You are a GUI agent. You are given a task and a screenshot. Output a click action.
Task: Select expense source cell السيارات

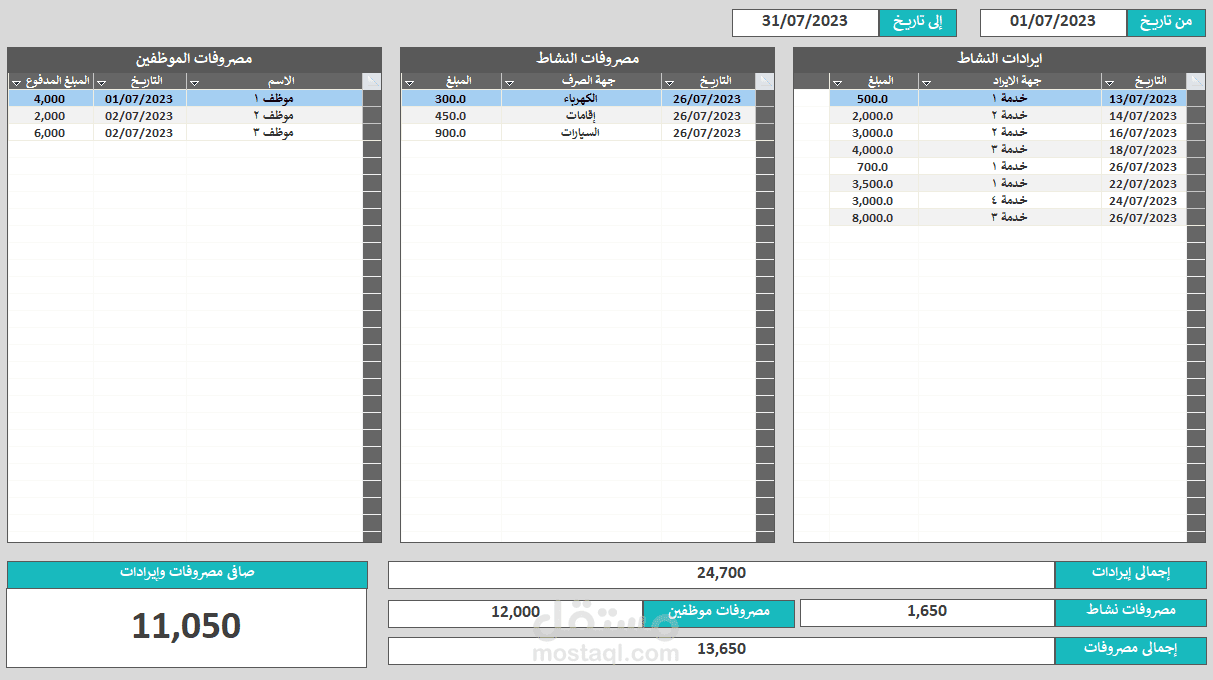point(581,133)
